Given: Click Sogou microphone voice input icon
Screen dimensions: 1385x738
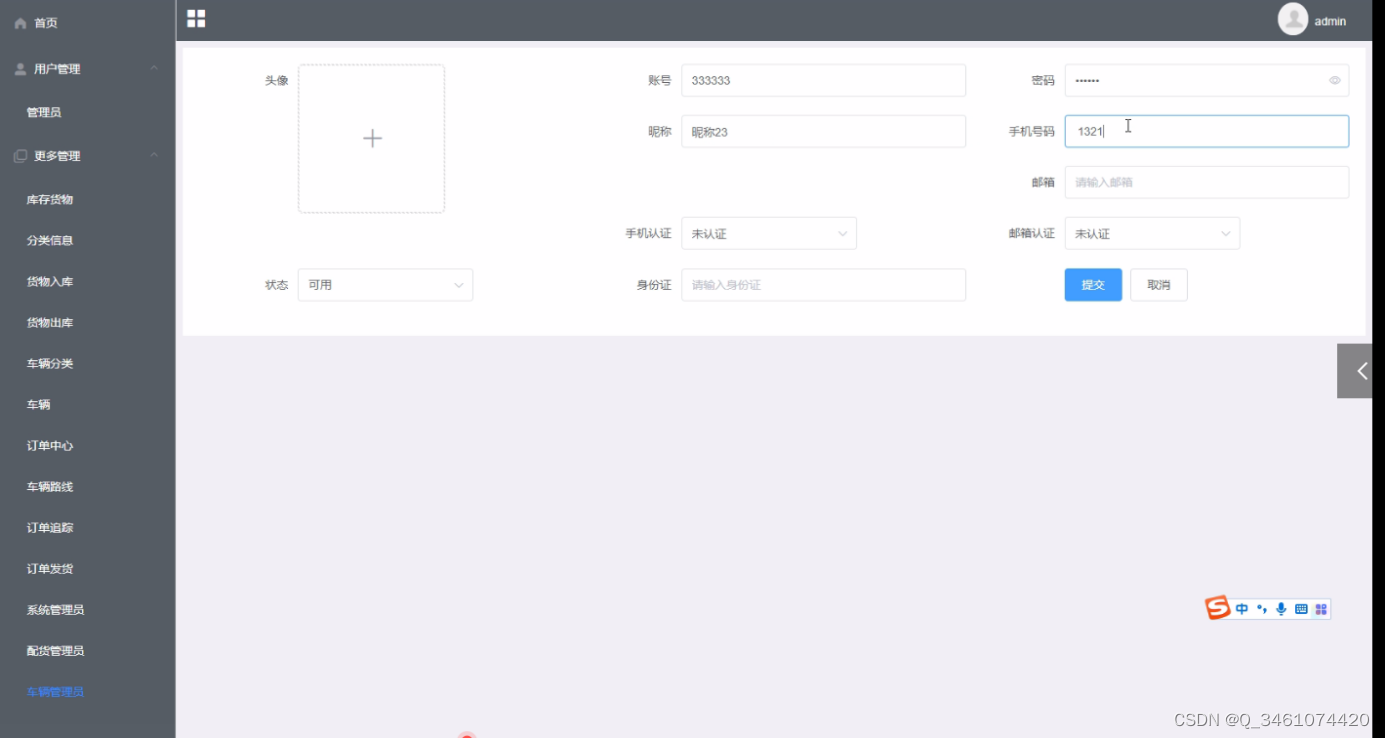Looking at the screenshot, I should (x=1281, y=609).
